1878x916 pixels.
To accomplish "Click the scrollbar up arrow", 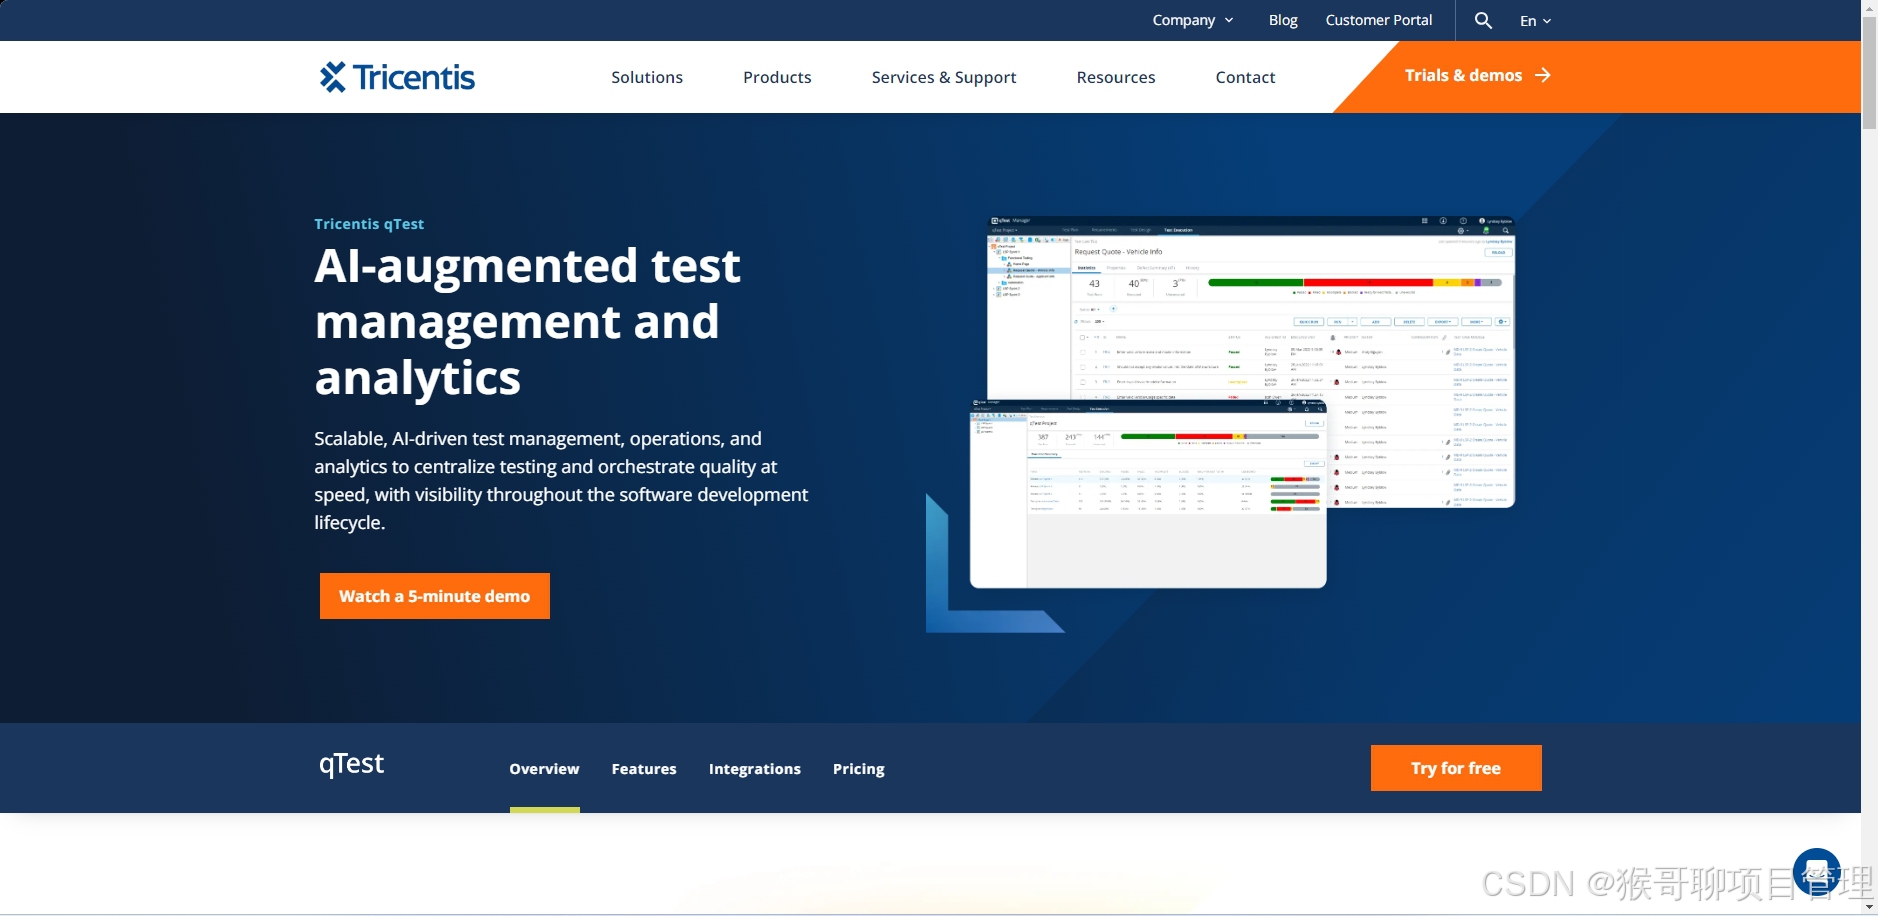I will (1869, 7).
